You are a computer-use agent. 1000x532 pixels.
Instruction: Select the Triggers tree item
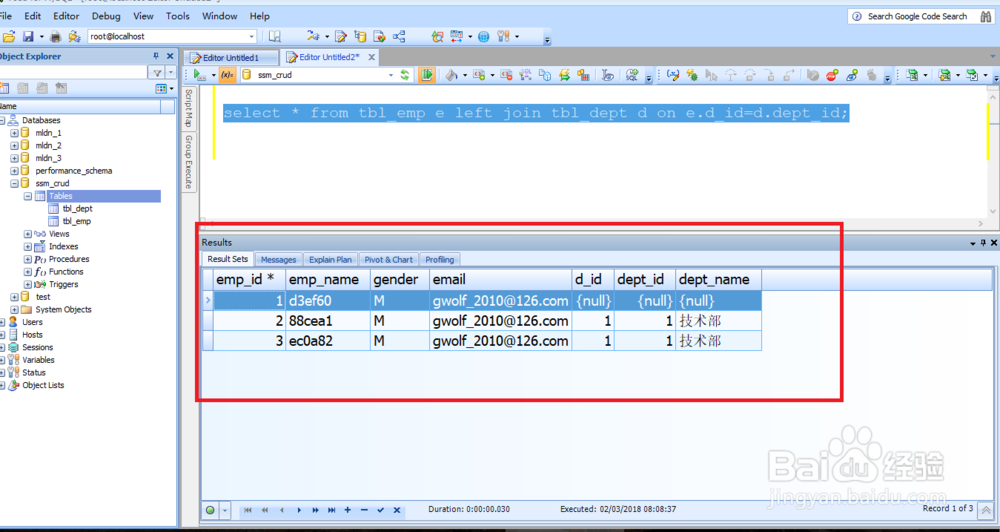[64, 284]
